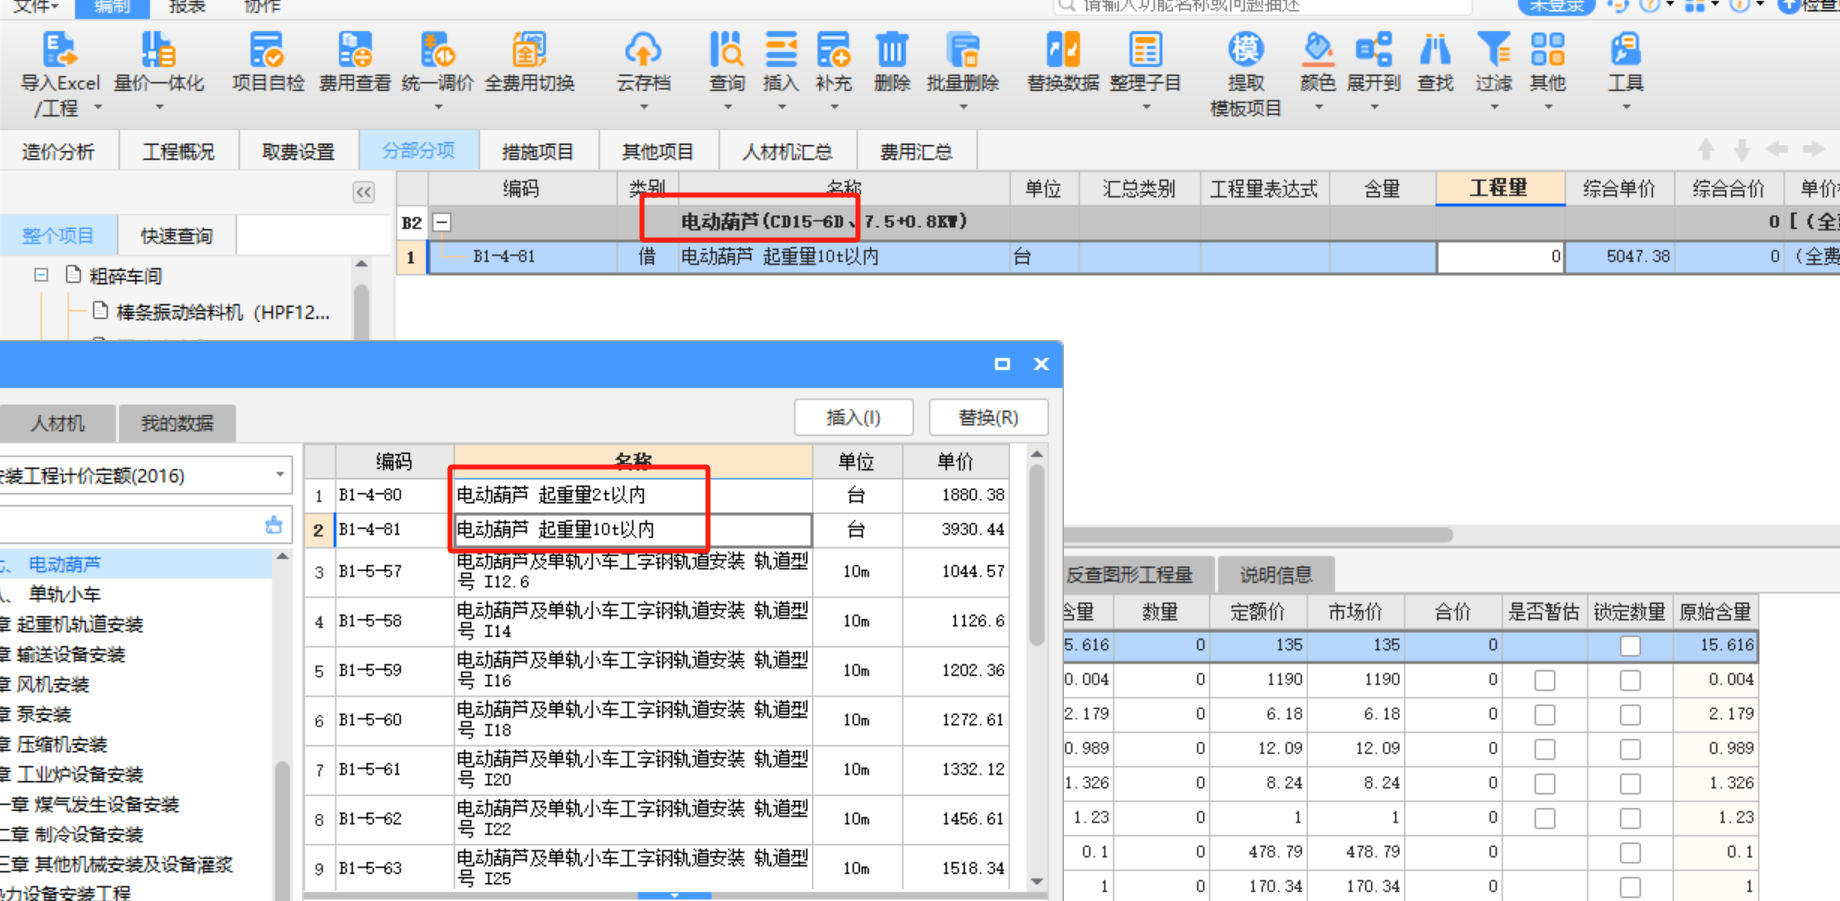Click the quota list vertical scrollbar thumb
Screen dimensions: 1840x901
coord(1036,555)
